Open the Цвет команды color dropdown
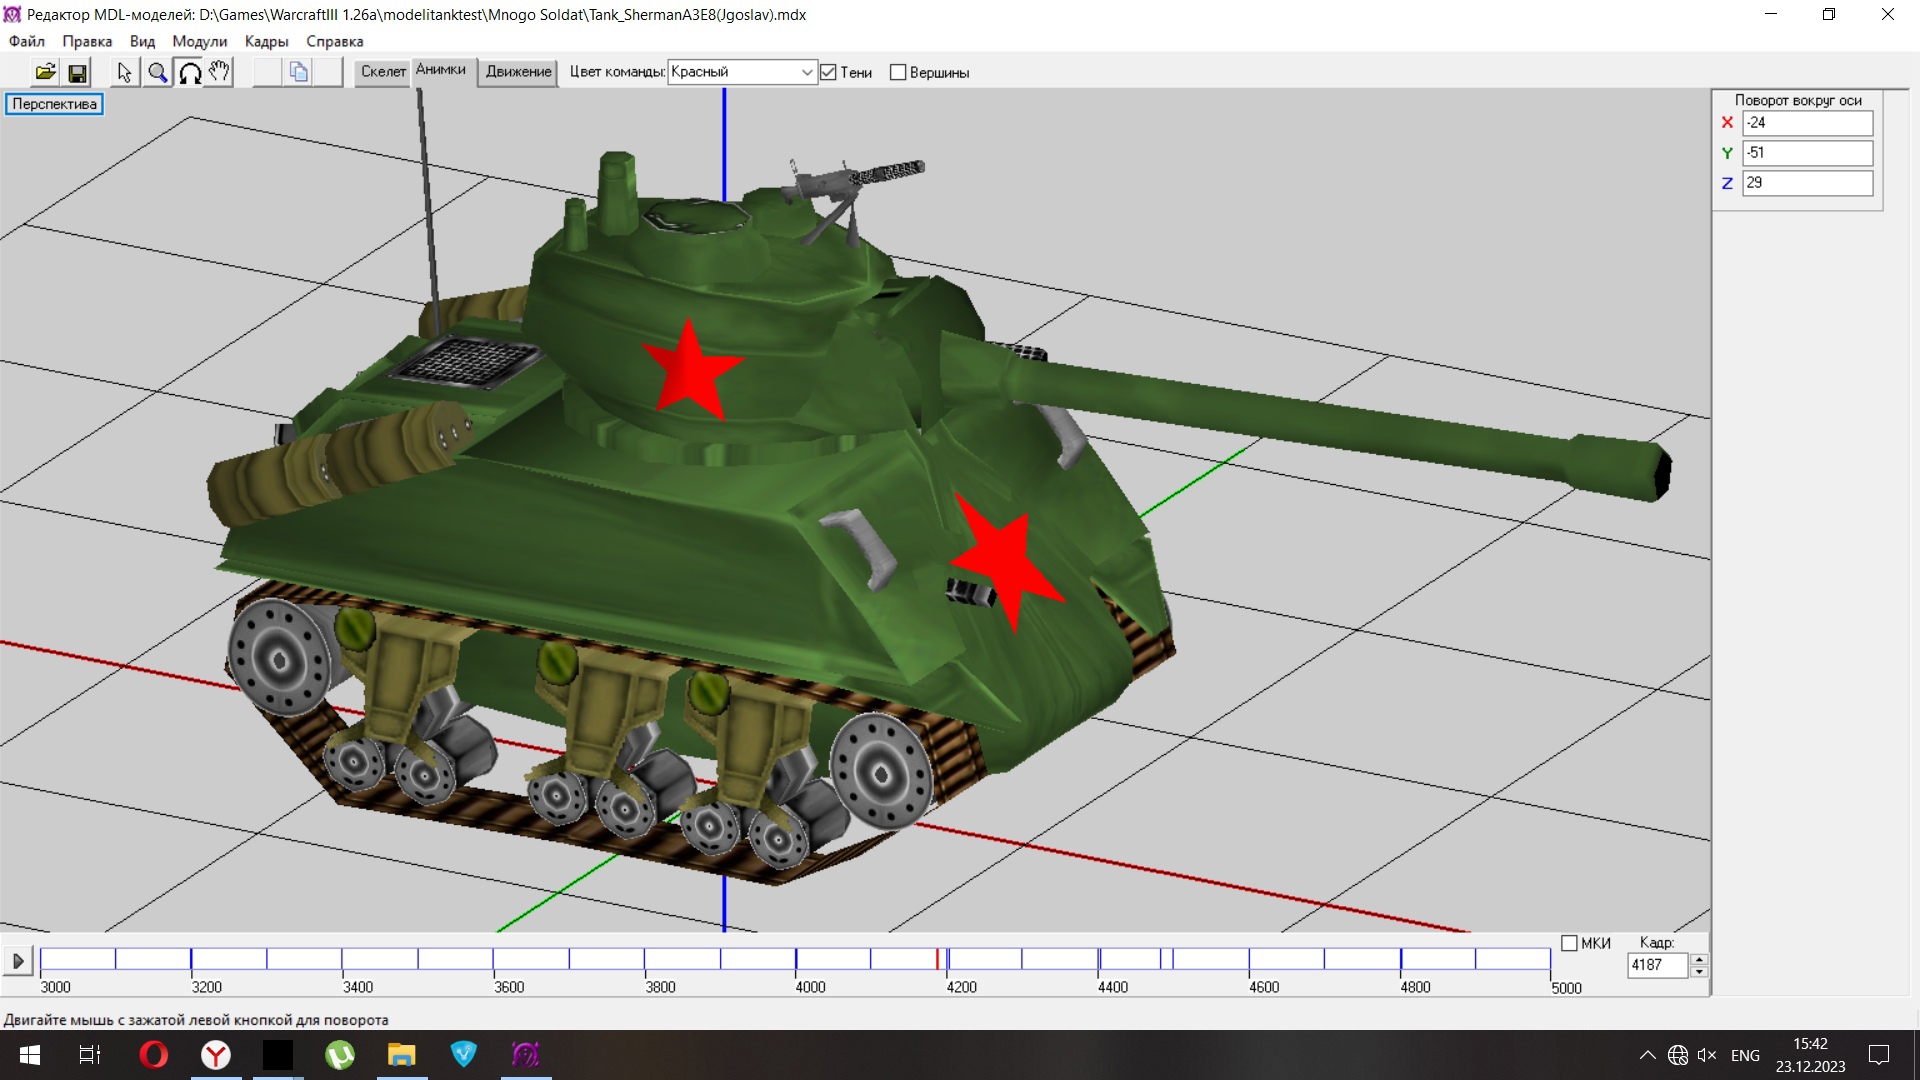This screenshot has width=1920, height=1080. pyautogui.click(x=806, y=72)
